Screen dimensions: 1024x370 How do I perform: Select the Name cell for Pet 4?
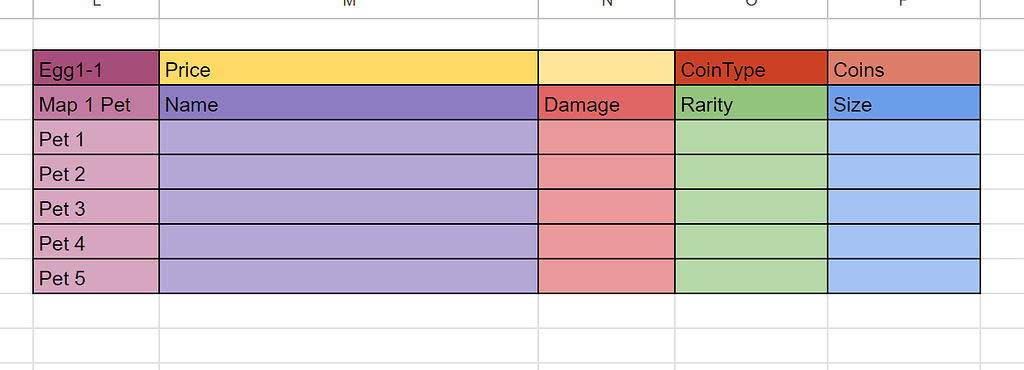[349, 242]
